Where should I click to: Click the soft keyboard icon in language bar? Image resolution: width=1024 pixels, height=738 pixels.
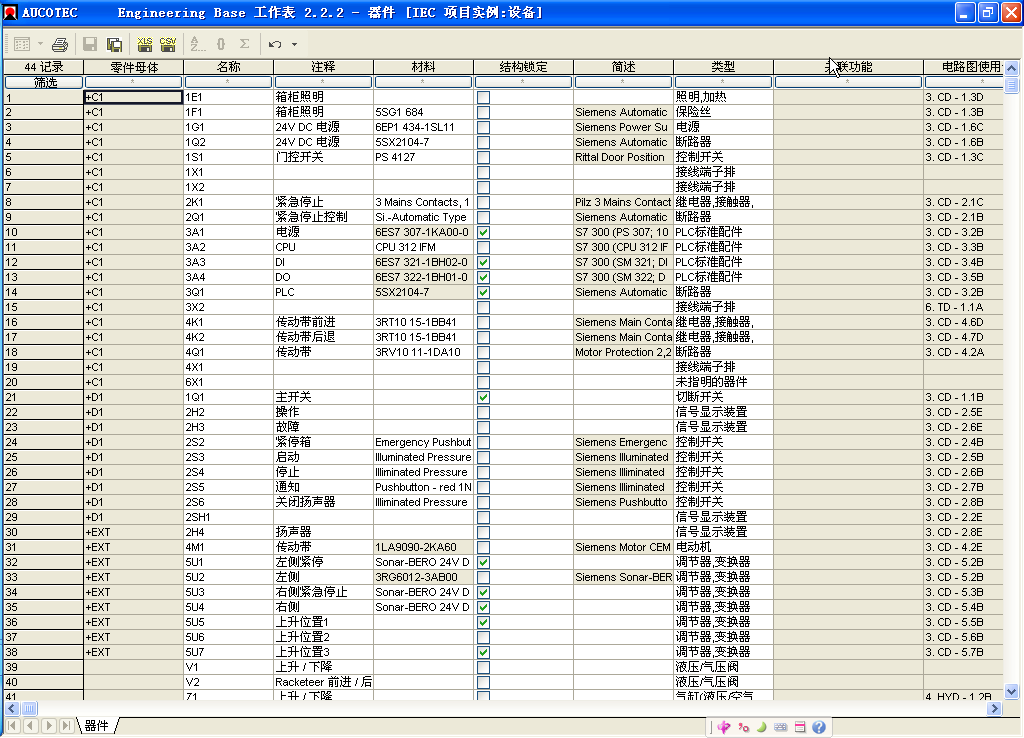point(780,727)
